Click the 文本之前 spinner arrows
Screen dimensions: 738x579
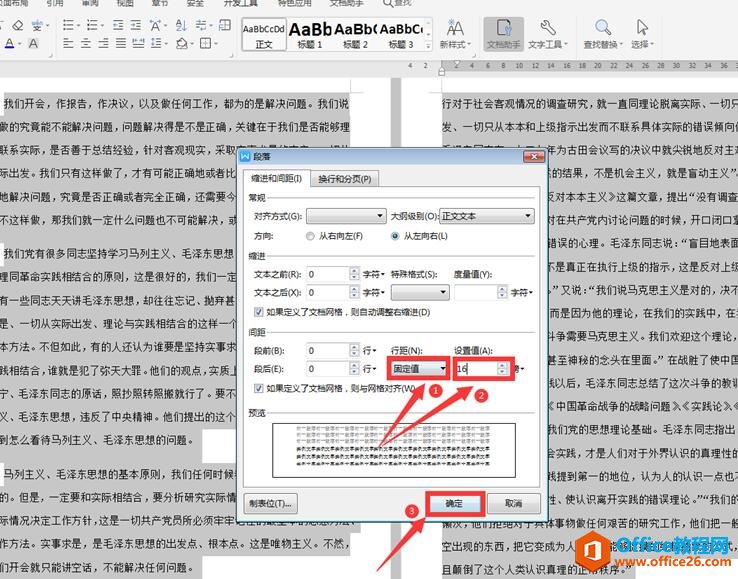pos(354,274)
